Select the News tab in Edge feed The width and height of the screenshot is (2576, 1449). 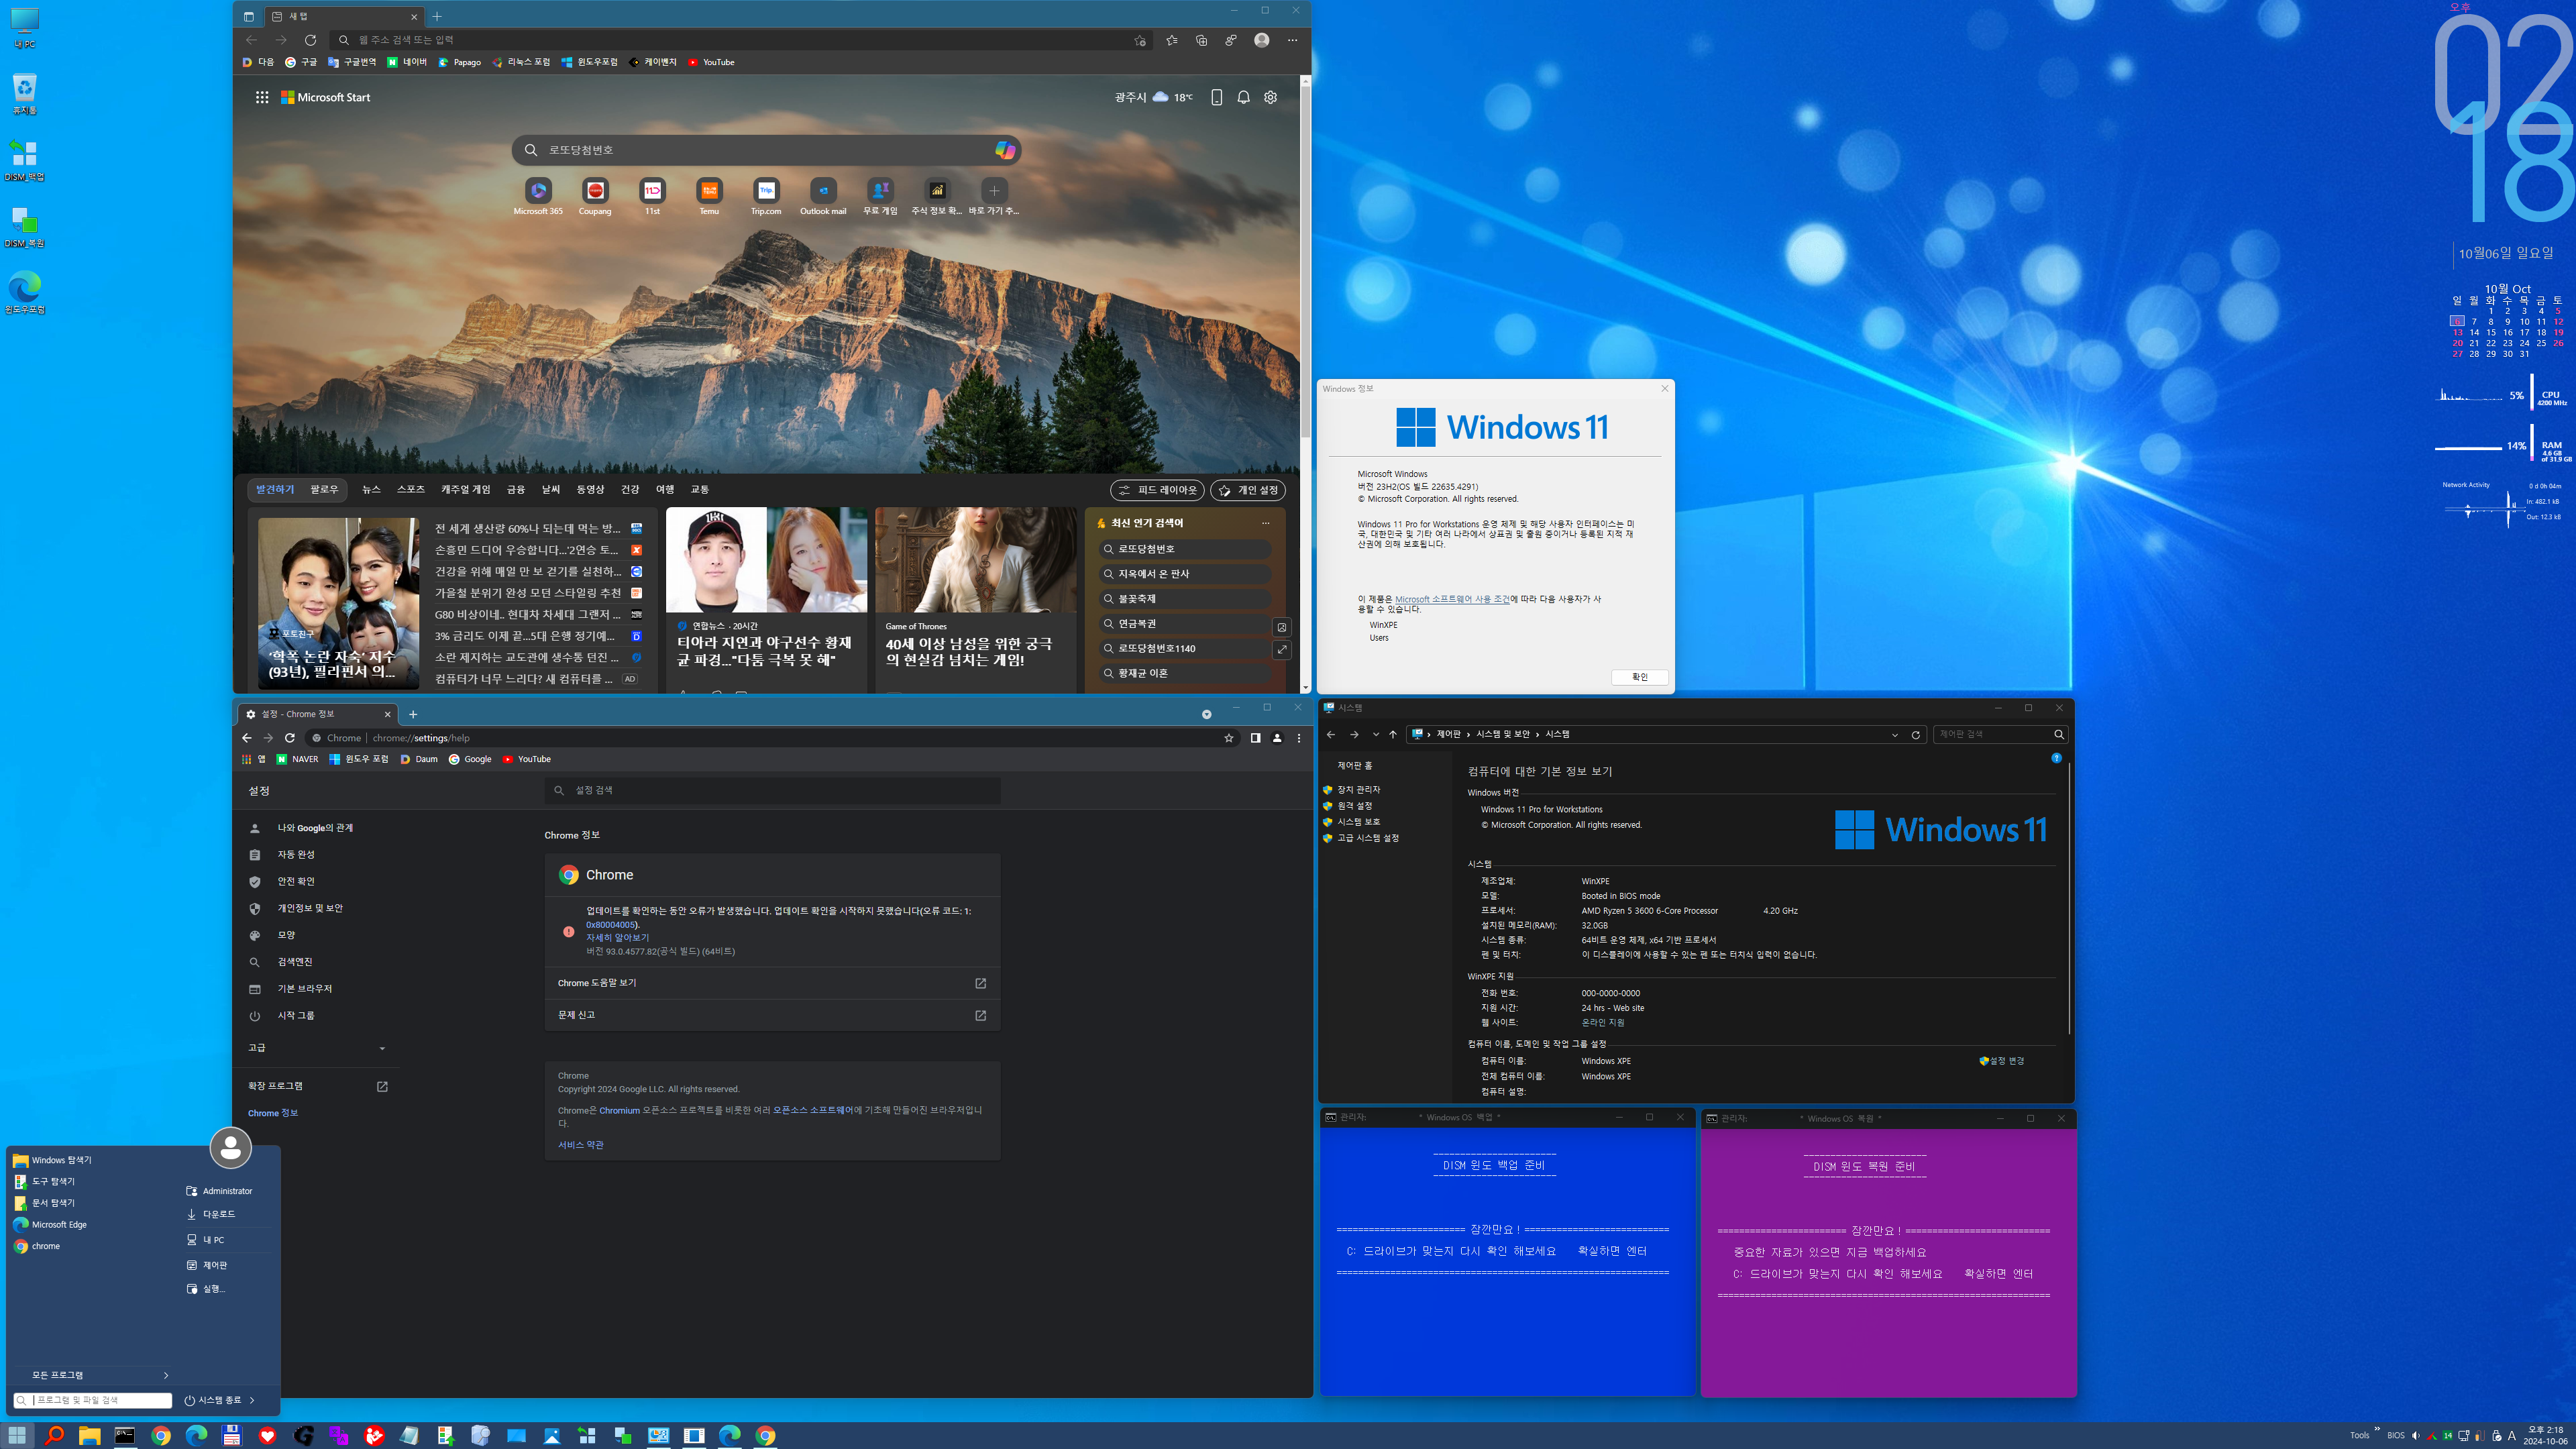coord(371,490)
